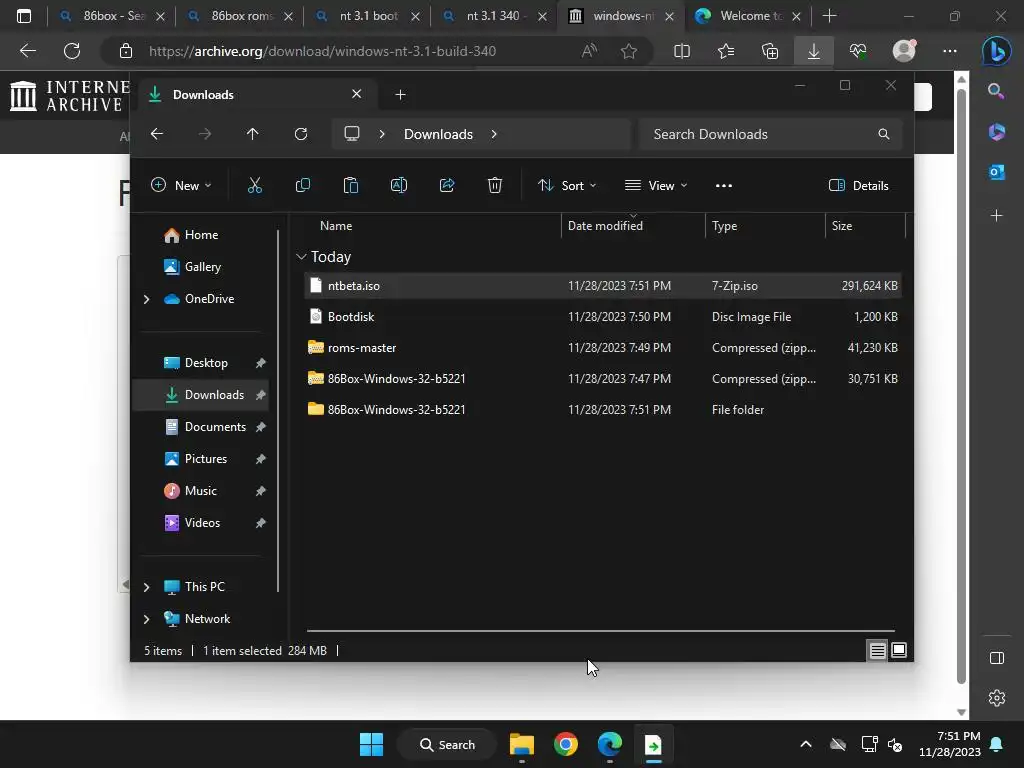Viewport: 1024px width, 768px height.
Task: Toggle the Details pane
Action: [858, 185]
